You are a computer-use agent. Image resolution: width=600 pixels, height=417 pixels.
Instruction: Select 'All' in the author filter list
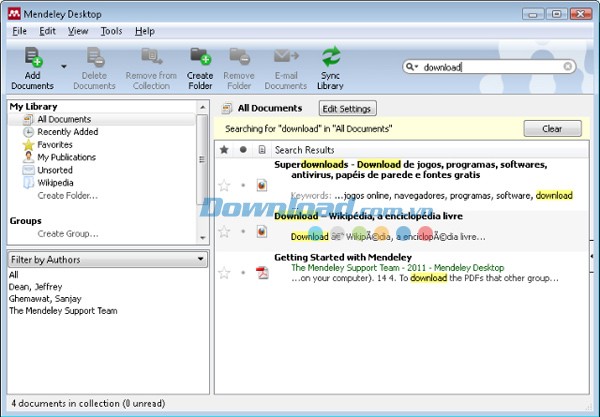[x=13, y=275]
